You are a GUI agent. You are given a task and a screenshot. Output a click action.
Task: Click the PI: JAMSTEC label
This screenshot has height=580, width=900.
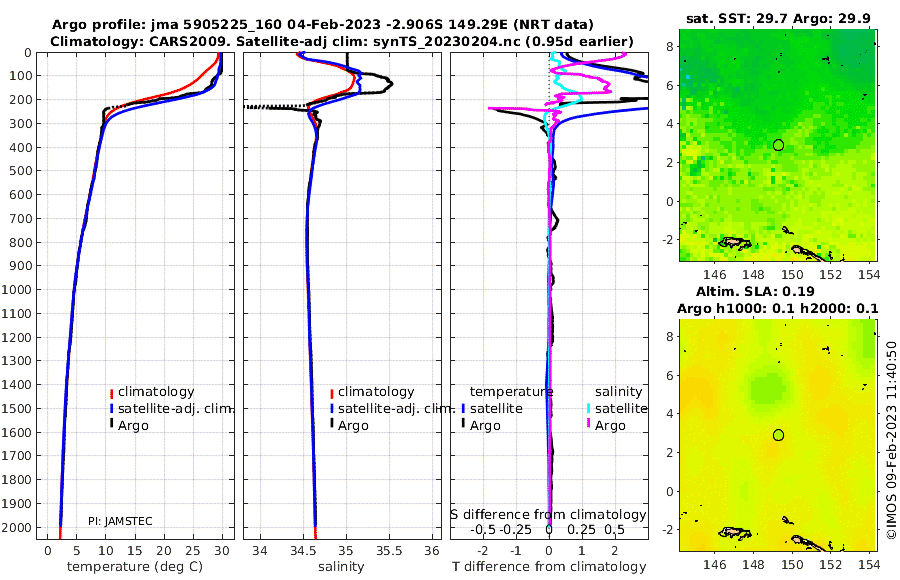pos(120,521)
